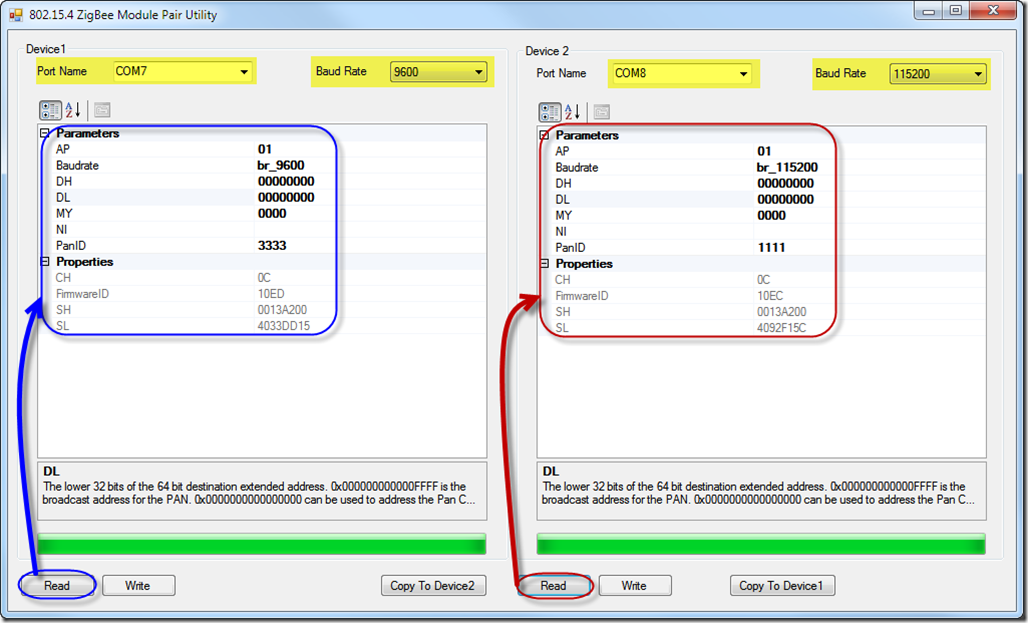The image size is (1028, 623).
Task: Click the Device 2 green progress bar
Action: pyautogui.click(x=761, y=544)
